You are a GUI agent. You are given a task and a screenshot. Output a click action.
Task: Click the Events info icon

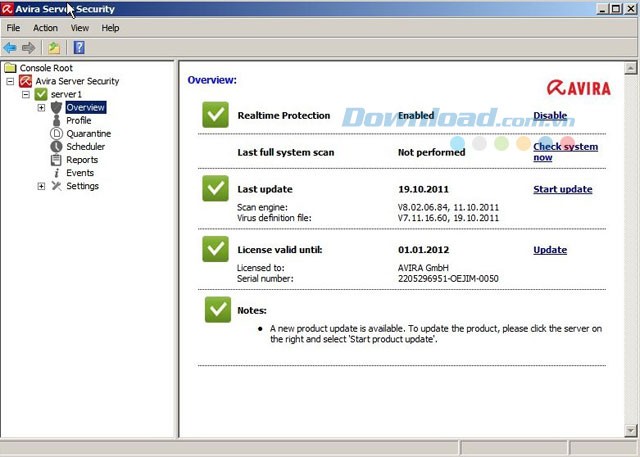tap(57, 173)
